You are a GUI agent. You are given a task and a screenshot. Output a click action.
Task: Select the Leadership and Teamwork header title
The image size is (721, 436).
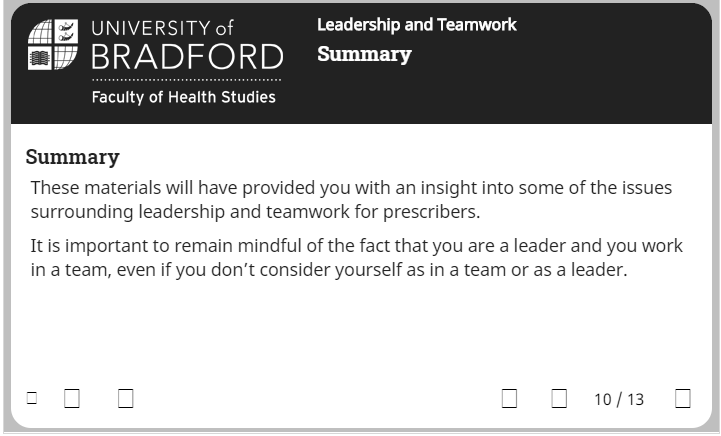[417, 24]
